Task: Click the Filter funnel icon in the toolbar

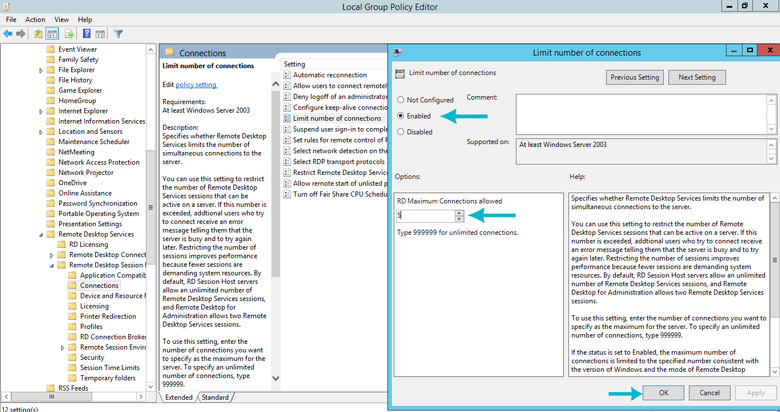Action: (x=118, y=34)
